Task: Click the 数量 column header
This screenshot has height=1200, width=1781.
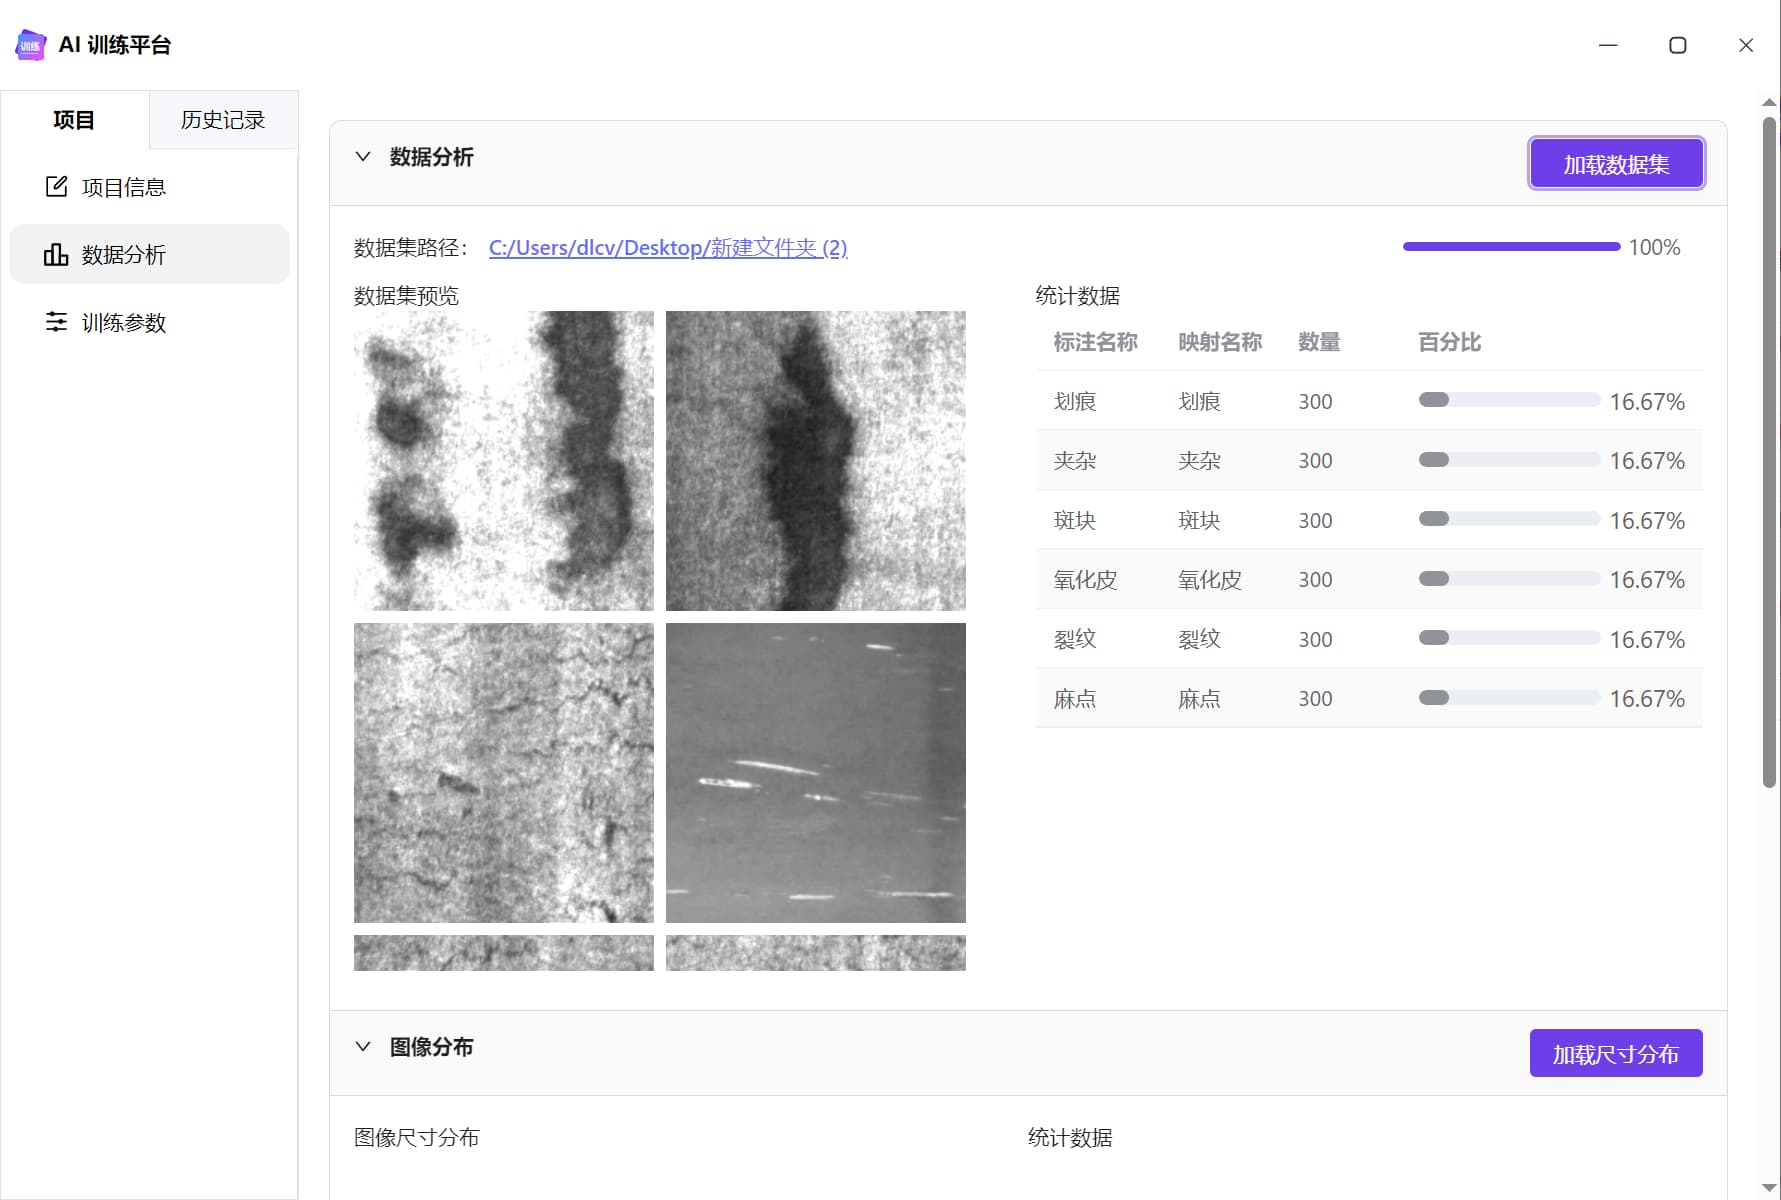Action: click(1319, 342)
